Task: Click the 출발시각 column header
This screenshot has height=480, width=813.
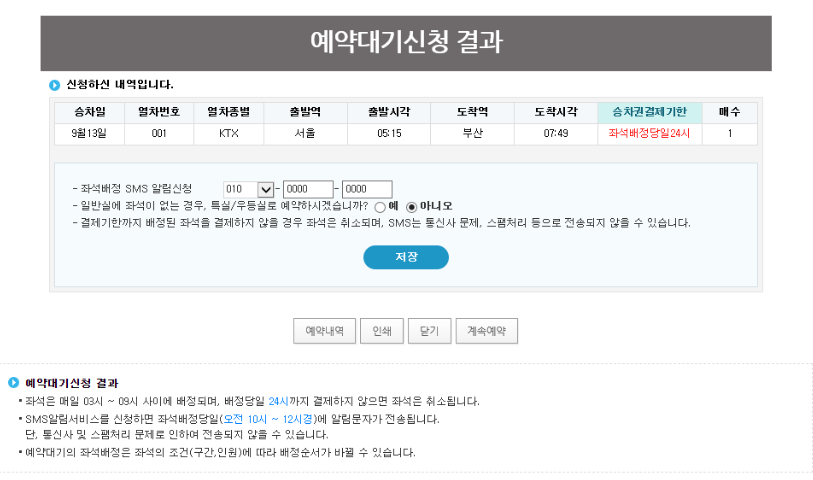Action: [389, 112]
